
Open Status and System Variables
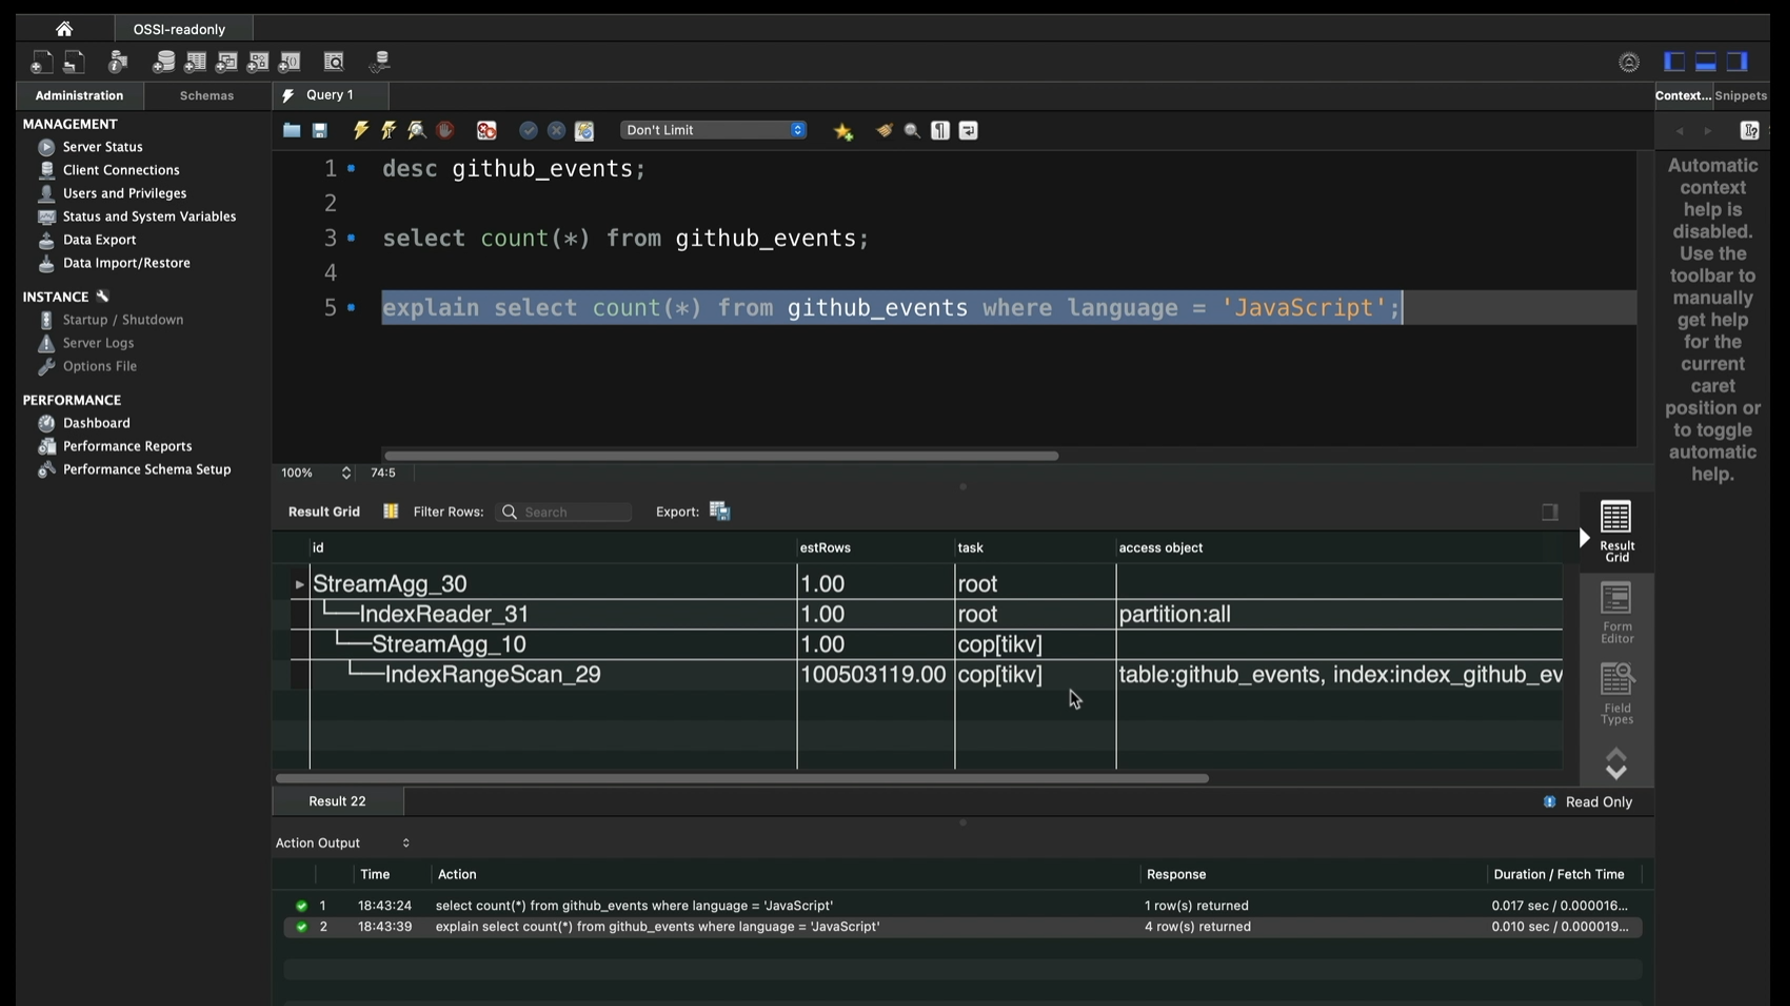(149, 216)
